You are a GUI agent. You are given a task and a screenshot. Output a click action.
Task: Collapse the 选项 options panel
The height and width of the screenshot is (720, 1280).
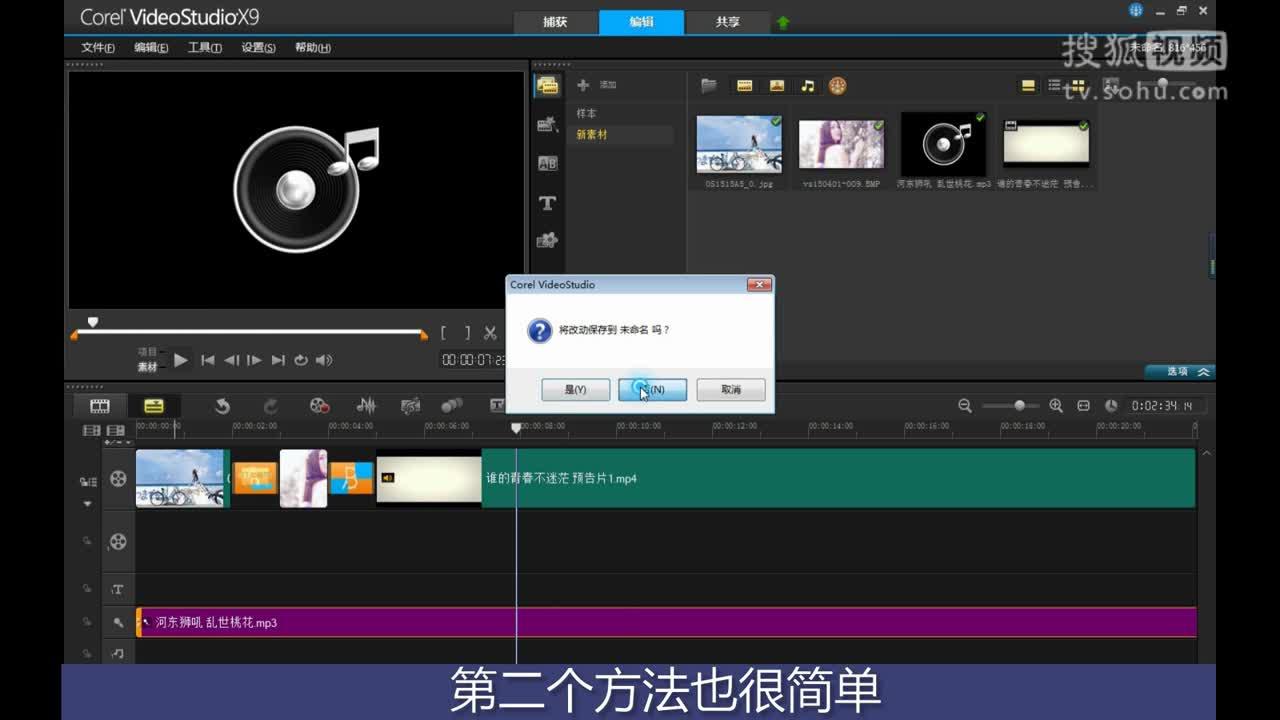tap(1202, 371)
